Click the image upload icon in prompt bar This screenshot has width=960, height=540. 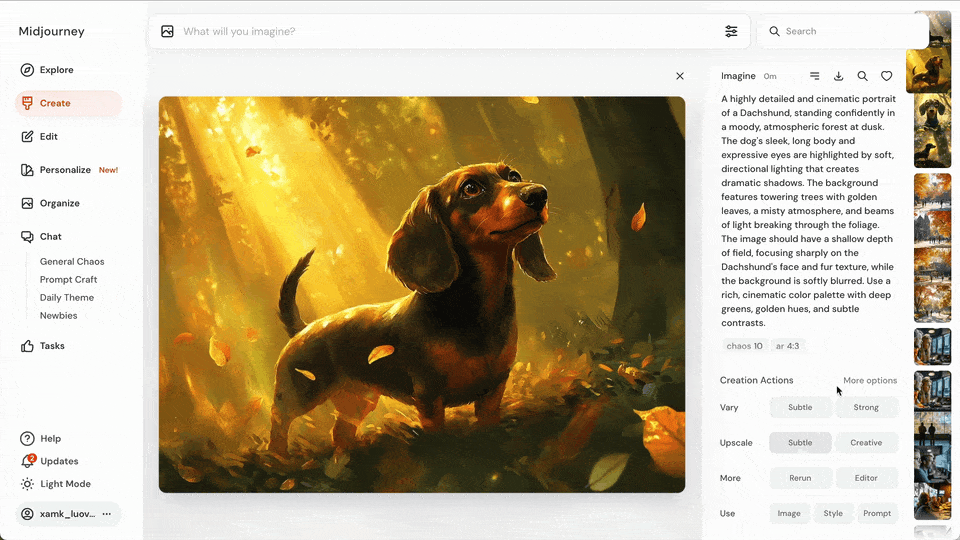click(167, 31)
